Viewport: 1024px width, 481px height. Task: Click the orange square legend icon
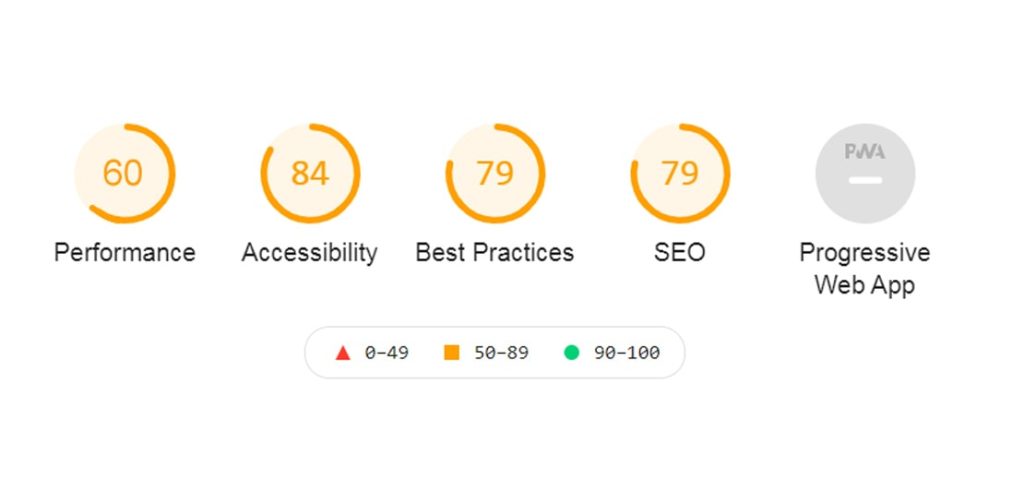point(452,353)
